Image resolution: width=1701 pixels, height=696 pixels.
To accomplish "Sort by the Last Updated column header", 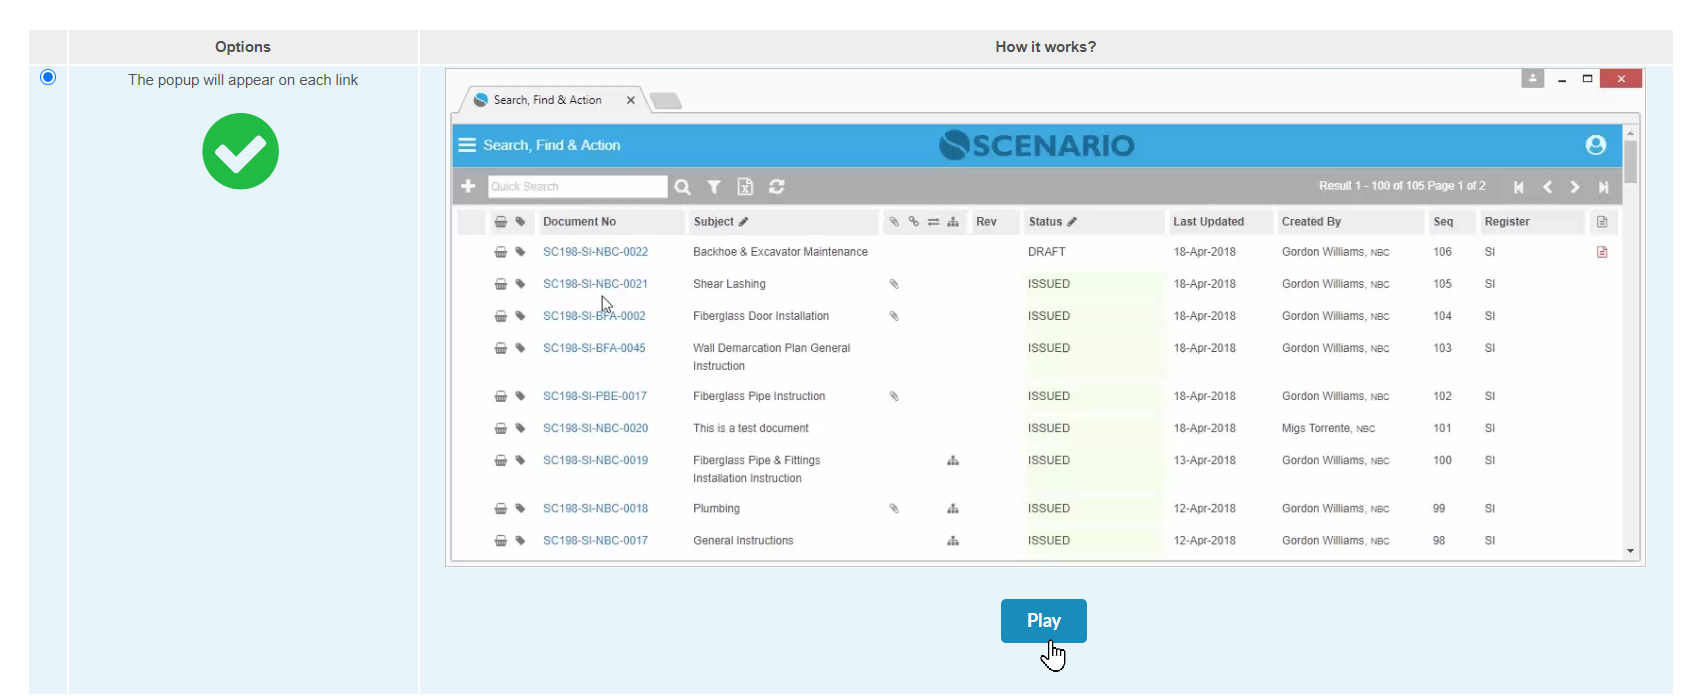I will (x=1208, y=222).
